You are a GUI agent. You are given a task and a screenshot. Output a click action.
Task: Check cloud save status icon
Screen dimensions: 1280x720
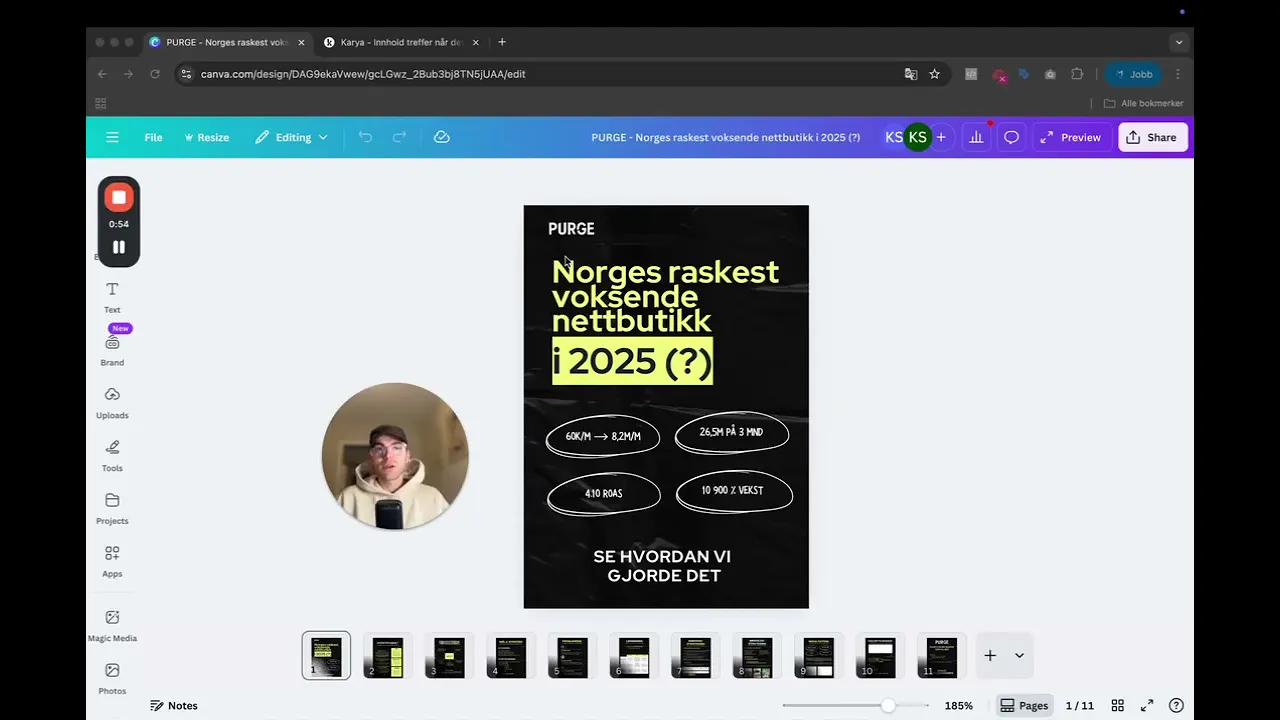tap(442, 137)
